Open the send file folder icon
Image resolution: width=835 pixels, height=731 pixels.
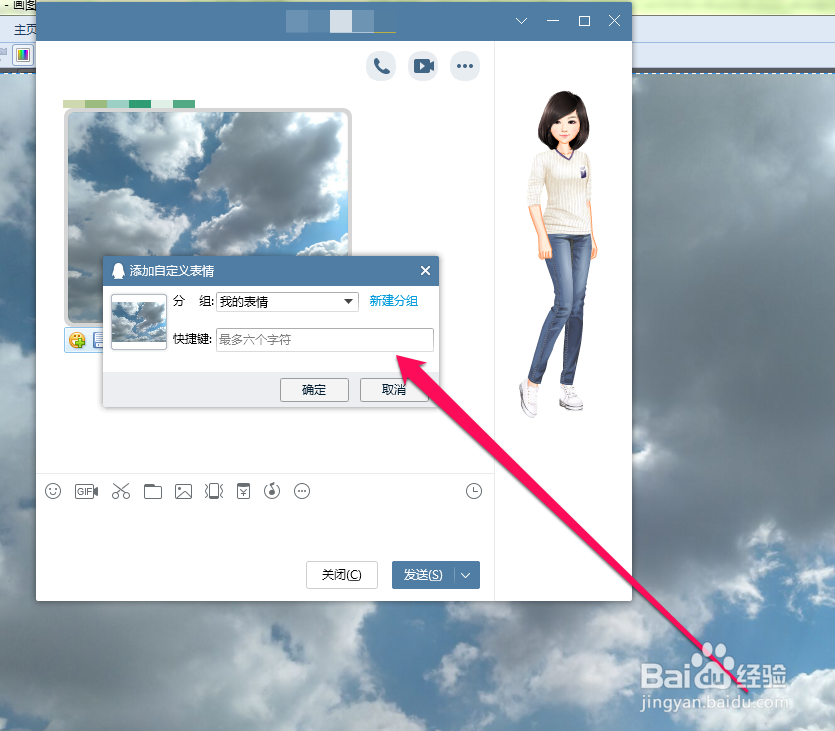pos(153,491)
